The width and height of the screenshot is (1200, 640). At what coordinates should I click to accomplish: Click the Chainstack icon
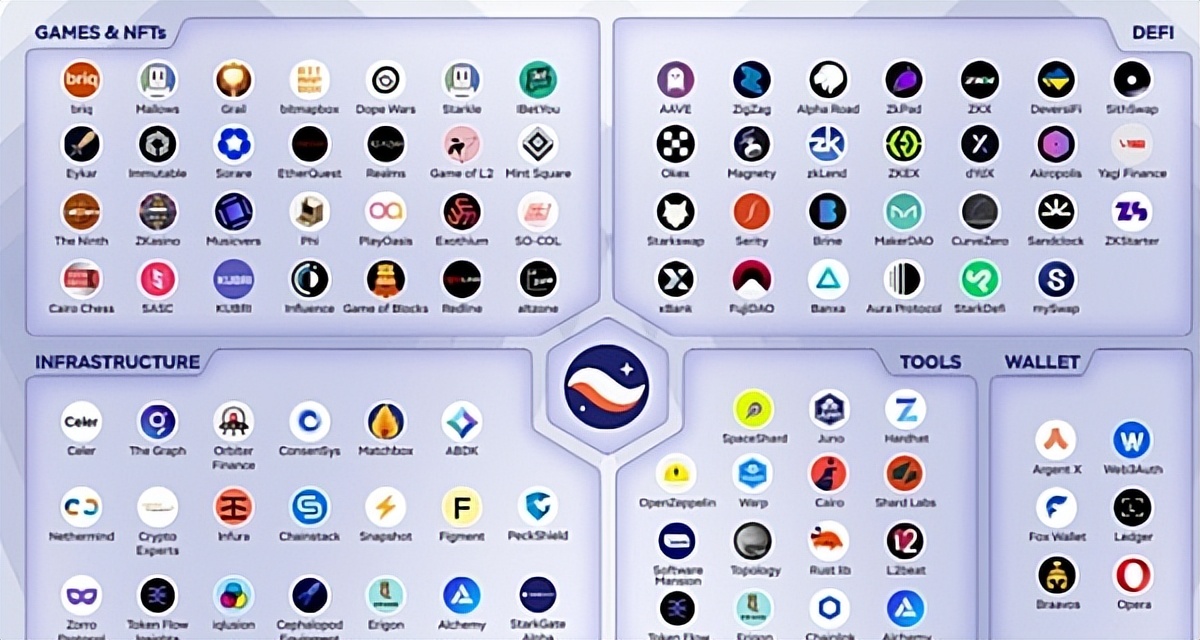point(310,507)
